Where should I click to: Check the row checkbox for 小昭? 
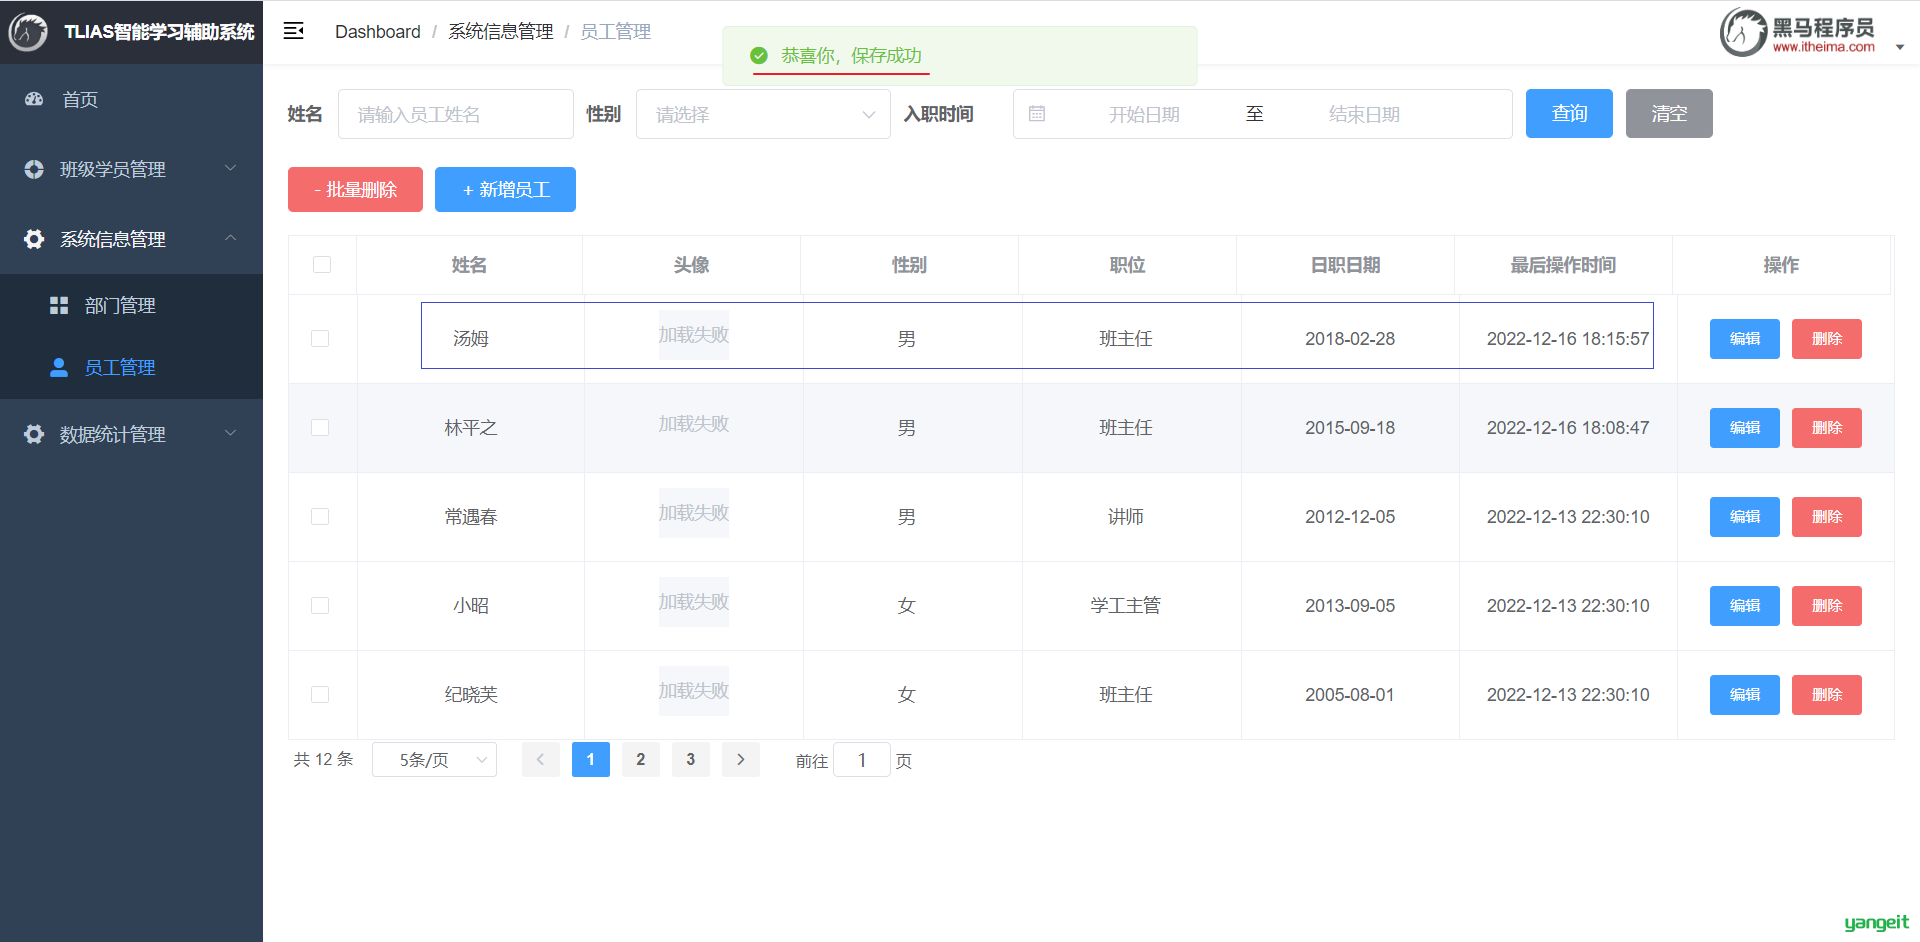click(x=320, y=606)
